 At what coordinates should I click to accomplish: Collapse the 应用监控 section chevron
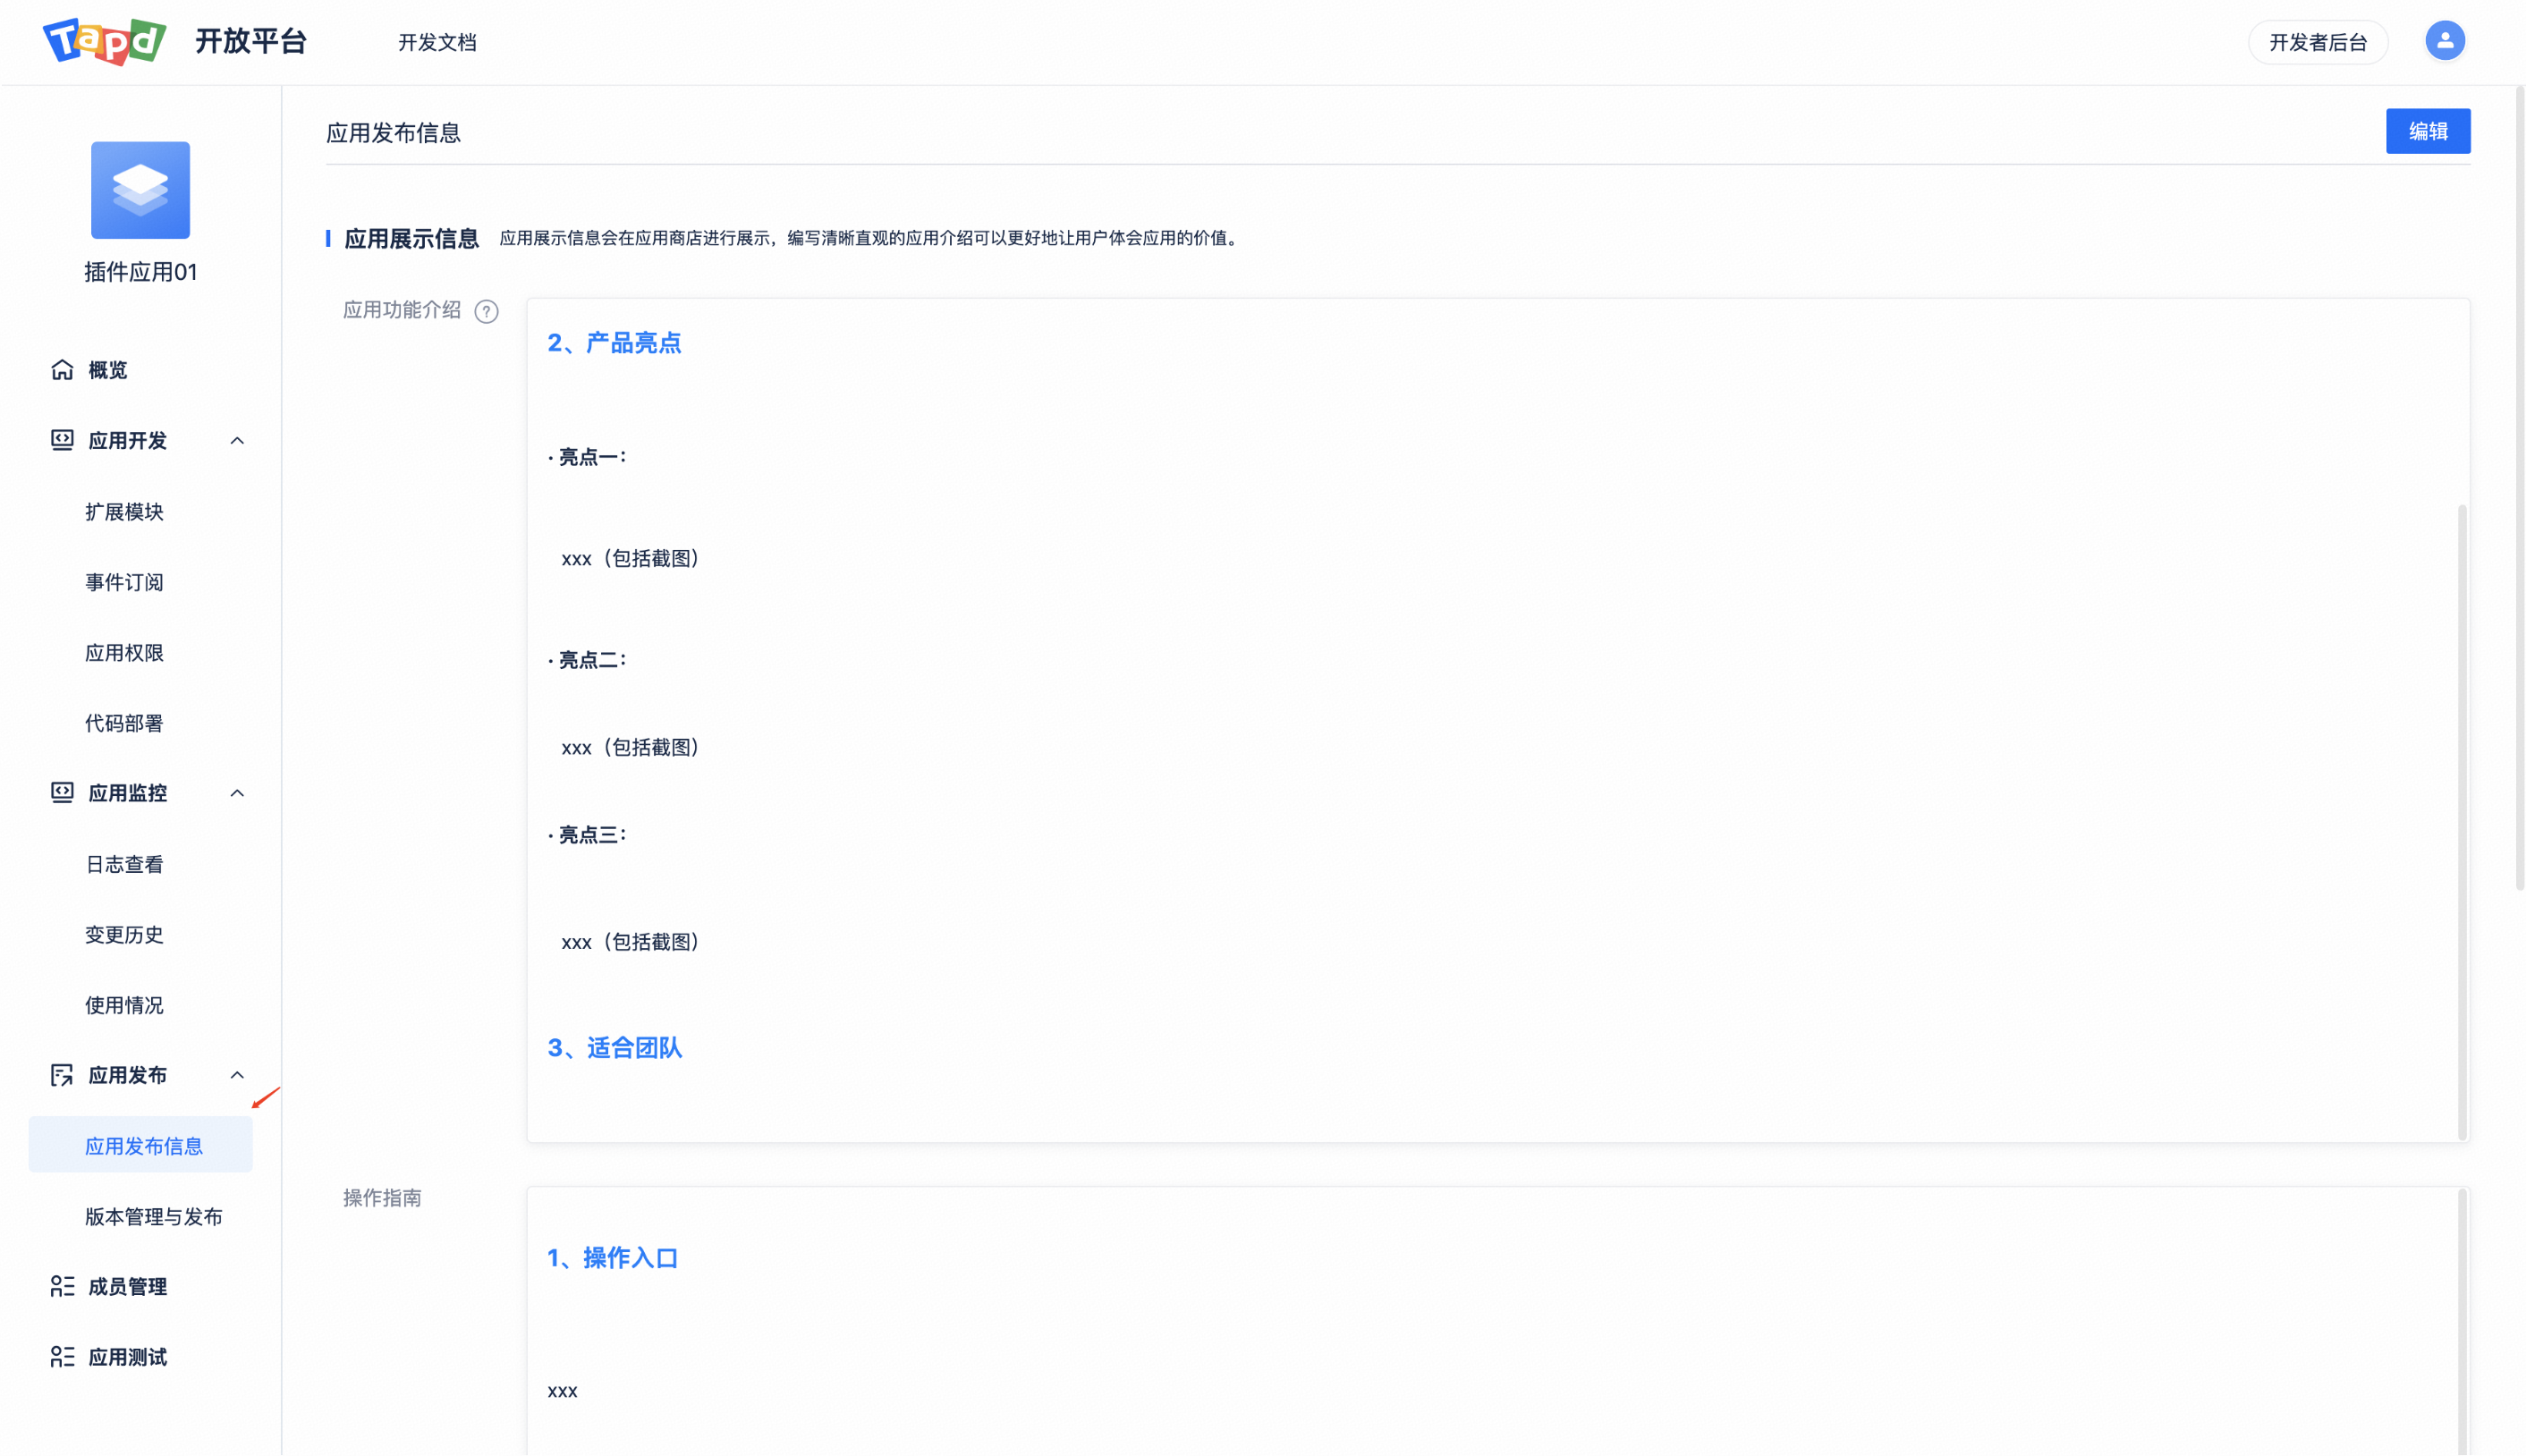[x=237, y=794]
